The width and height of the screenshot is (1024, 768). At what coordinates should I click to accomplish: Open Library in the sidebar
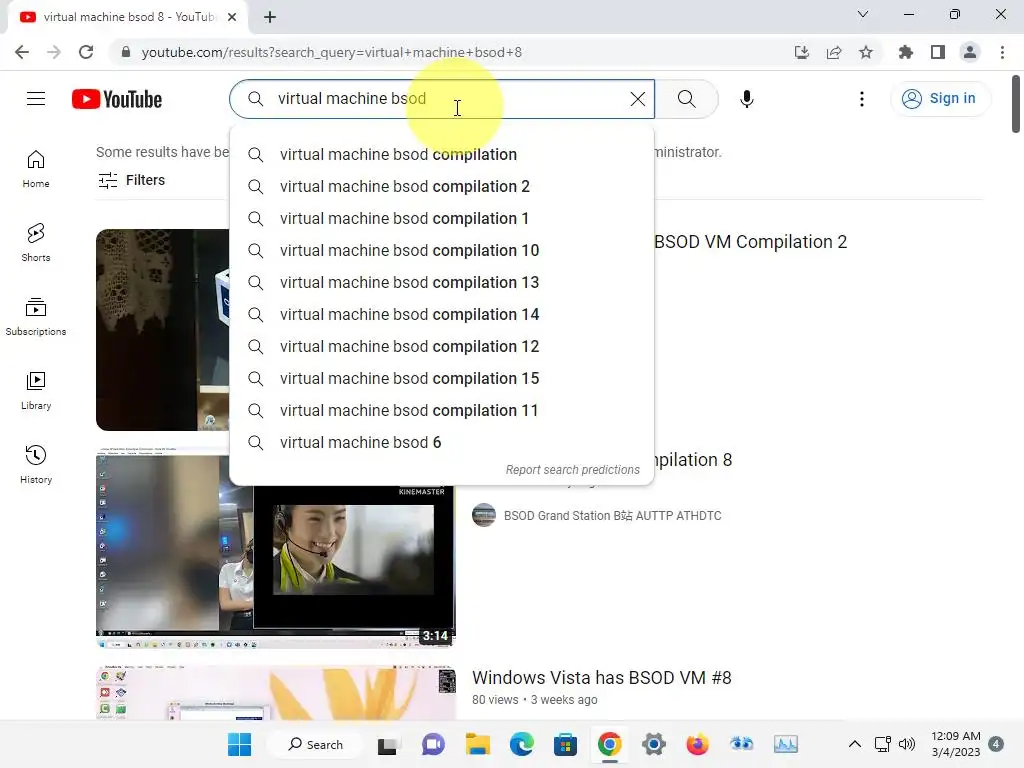(x=36, y=391)
